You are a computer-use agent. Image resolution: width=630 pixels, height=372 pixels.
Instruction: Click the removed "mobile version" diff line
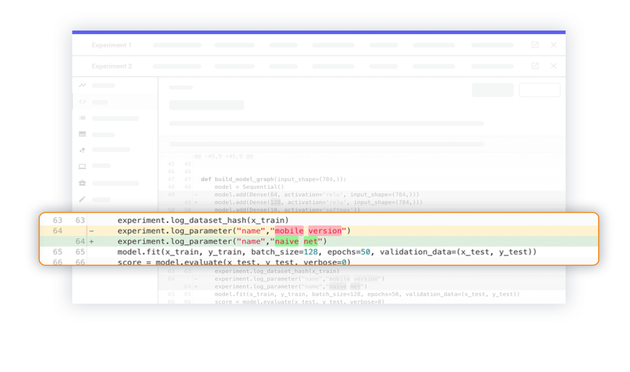319,231
